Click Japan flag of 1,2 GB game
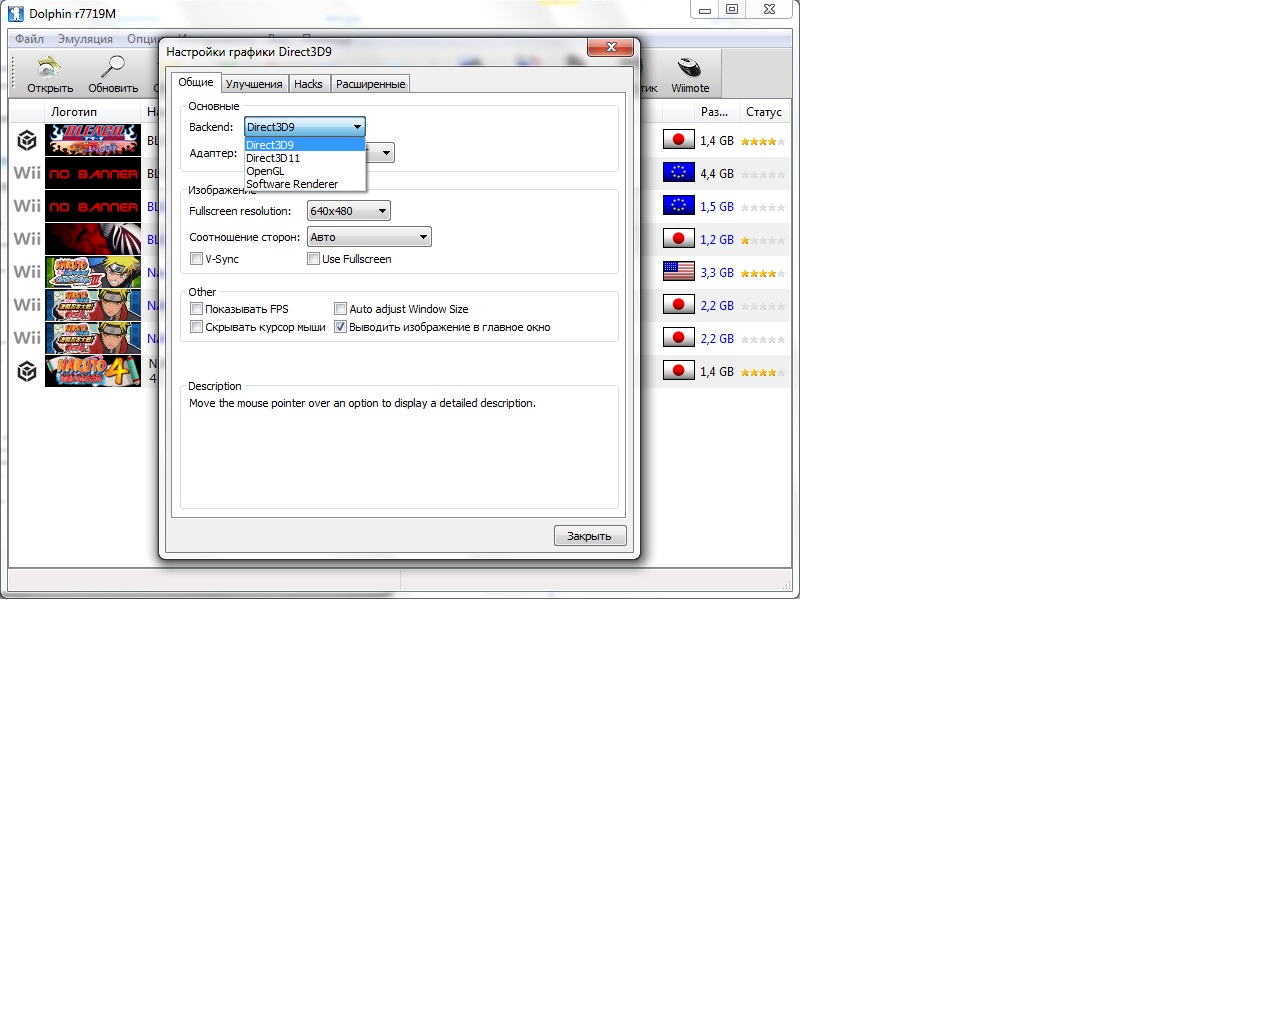The image size is (1280, 1024). pyautogui.click(x=679, y=238)
